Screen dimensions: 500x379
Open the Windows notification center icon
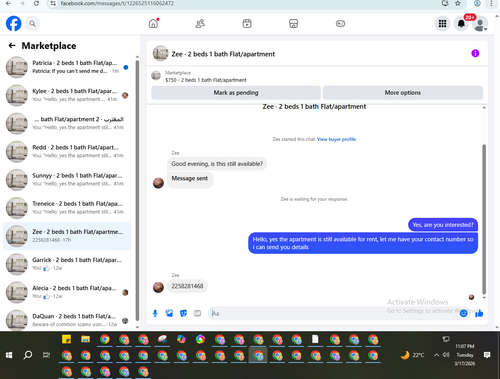coord(487,355)
